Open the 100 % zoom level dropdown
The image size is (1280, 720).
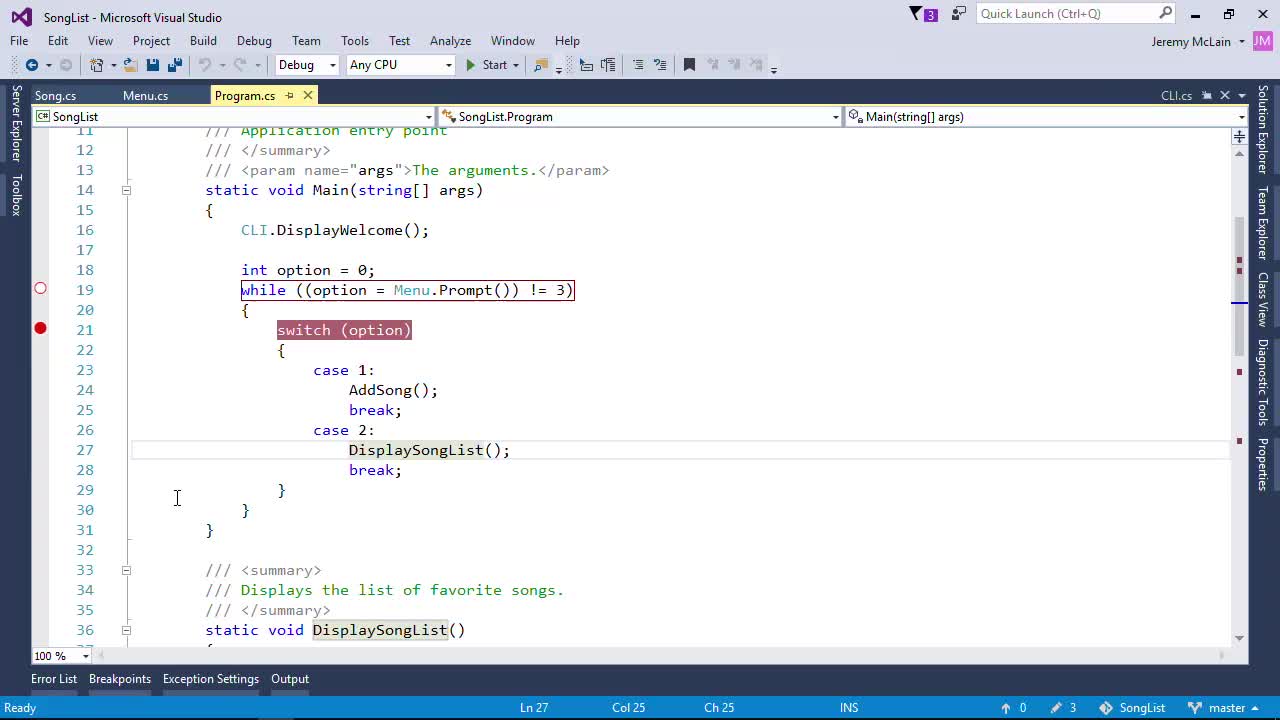[62, 656]
